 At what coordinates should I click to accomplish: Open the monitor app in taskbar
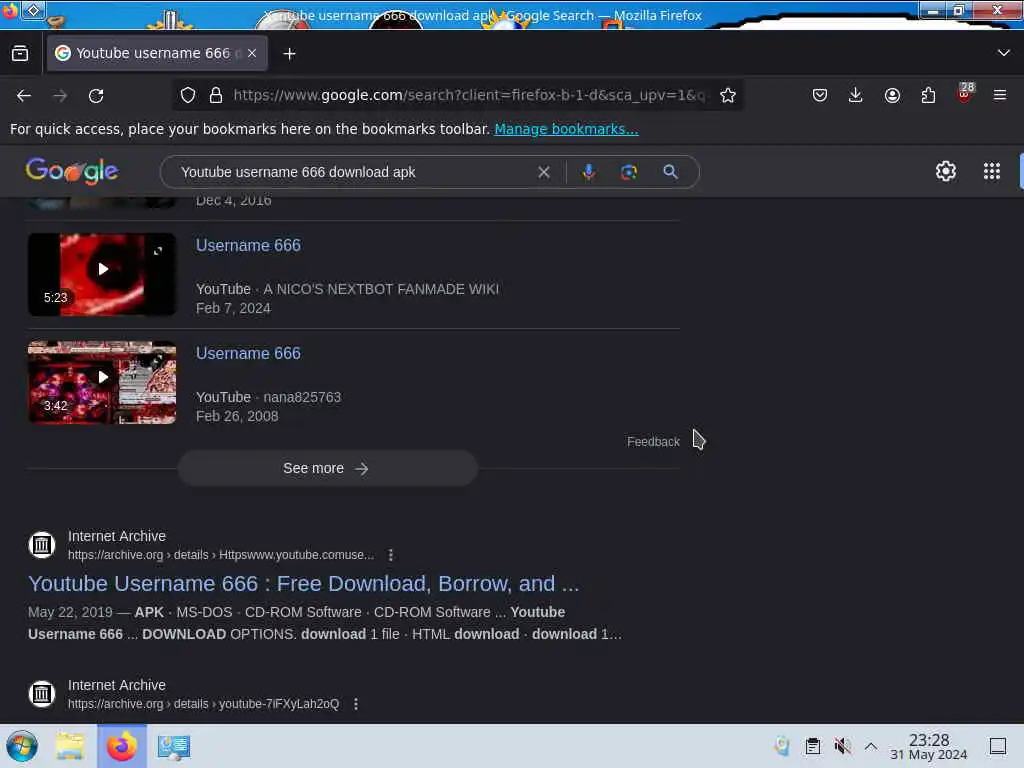174,747
